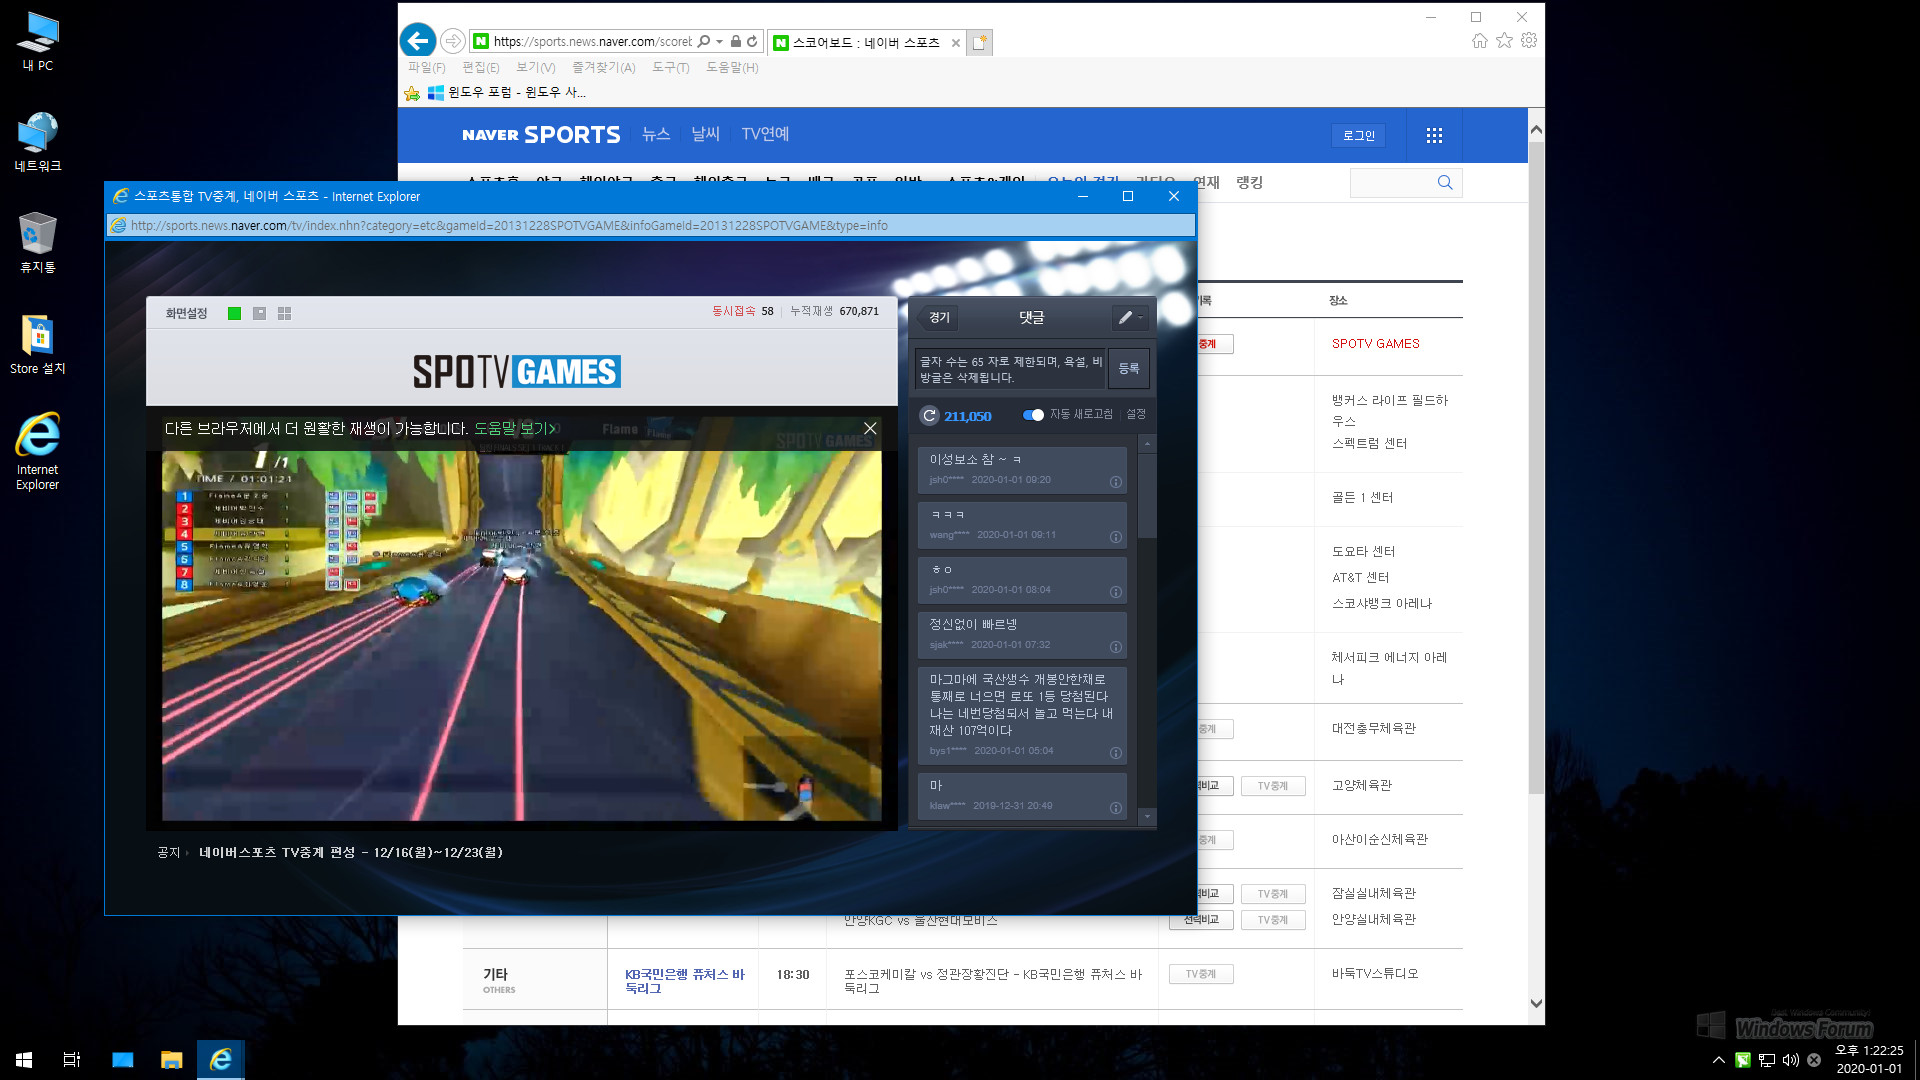Click the 등록 button to submit comment

point(1129,368)
